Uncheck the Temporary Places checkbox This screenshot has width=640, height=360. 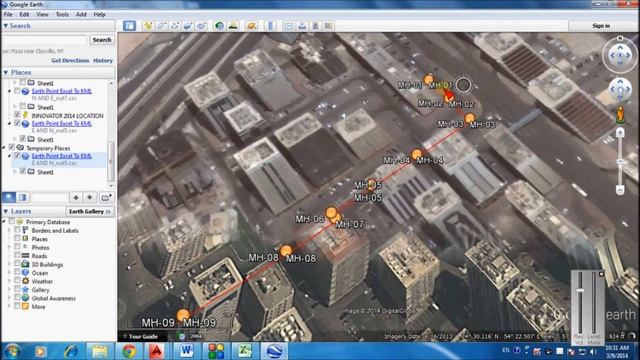(11, 147)
